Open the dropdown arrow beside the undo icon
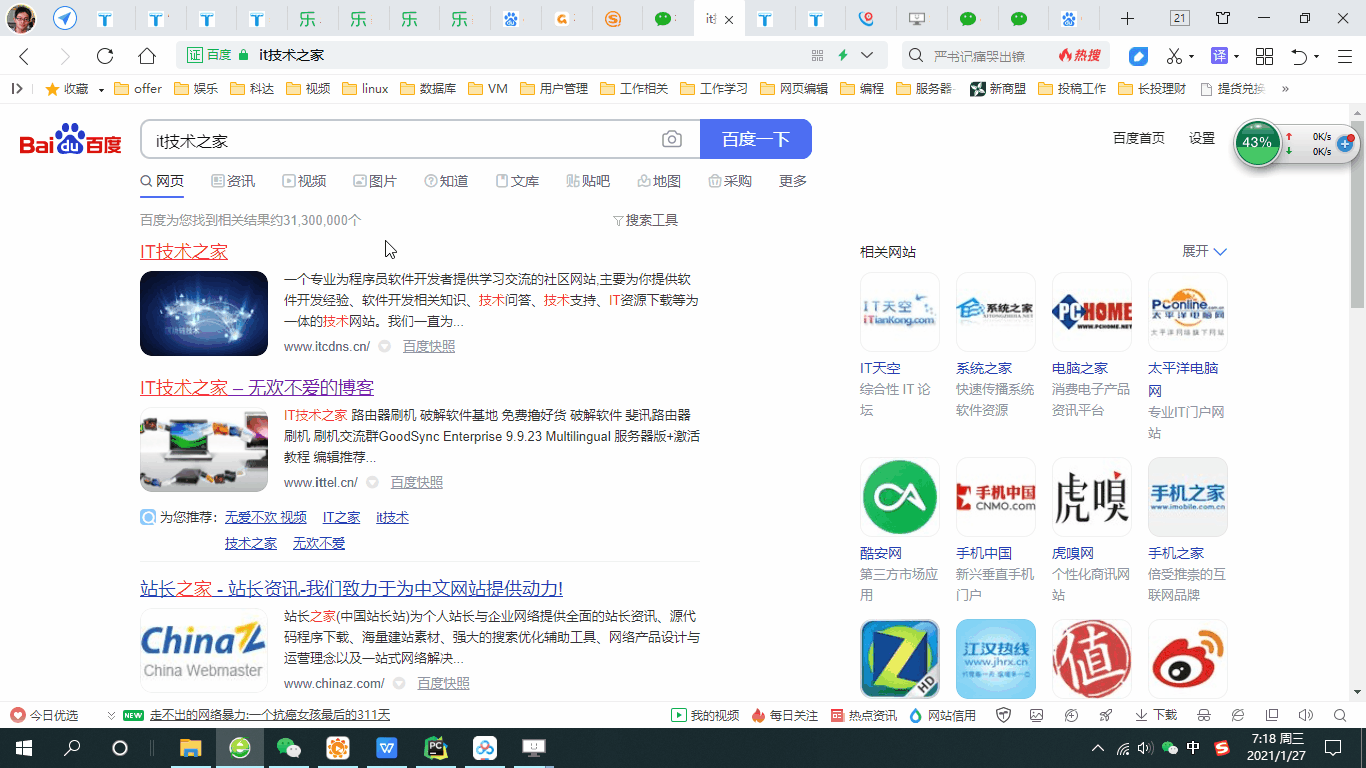The width and height of the screenshot is (1366, 768). (x=1317, y=56)
